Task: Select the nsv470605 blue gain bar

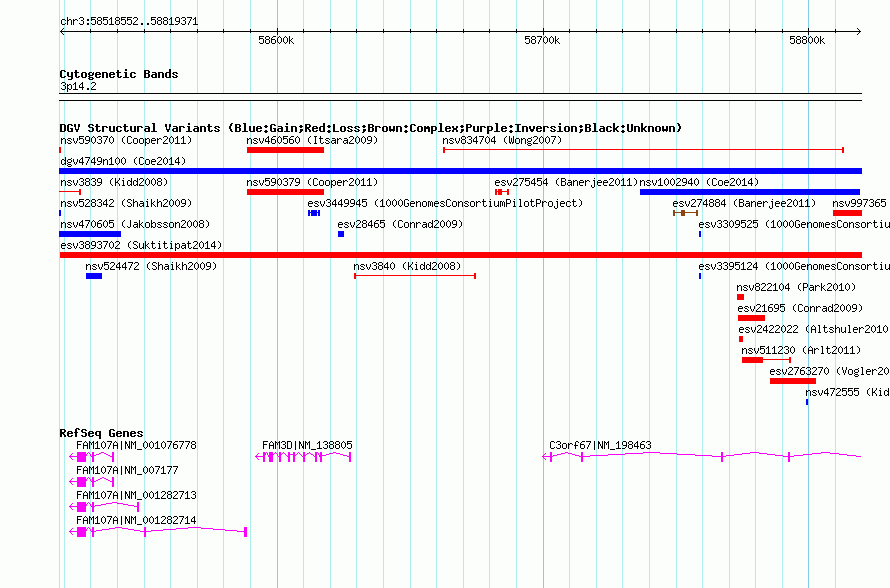Action: click(x=90, y=234)
